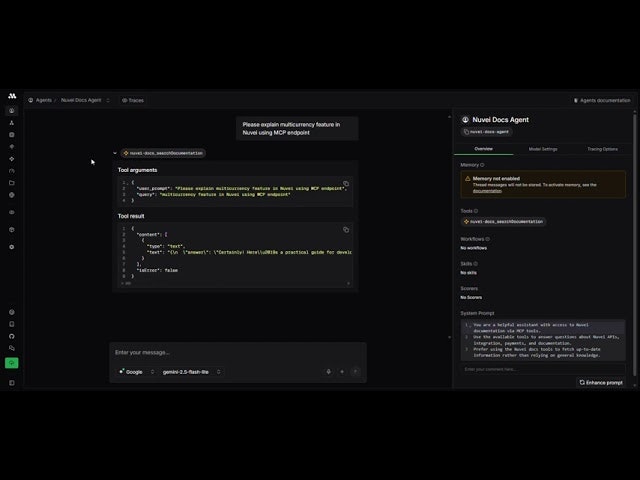The width and height of the screenshot is (640, 480).
Task: Open the Agents documentation link
Action: (602, 100)
